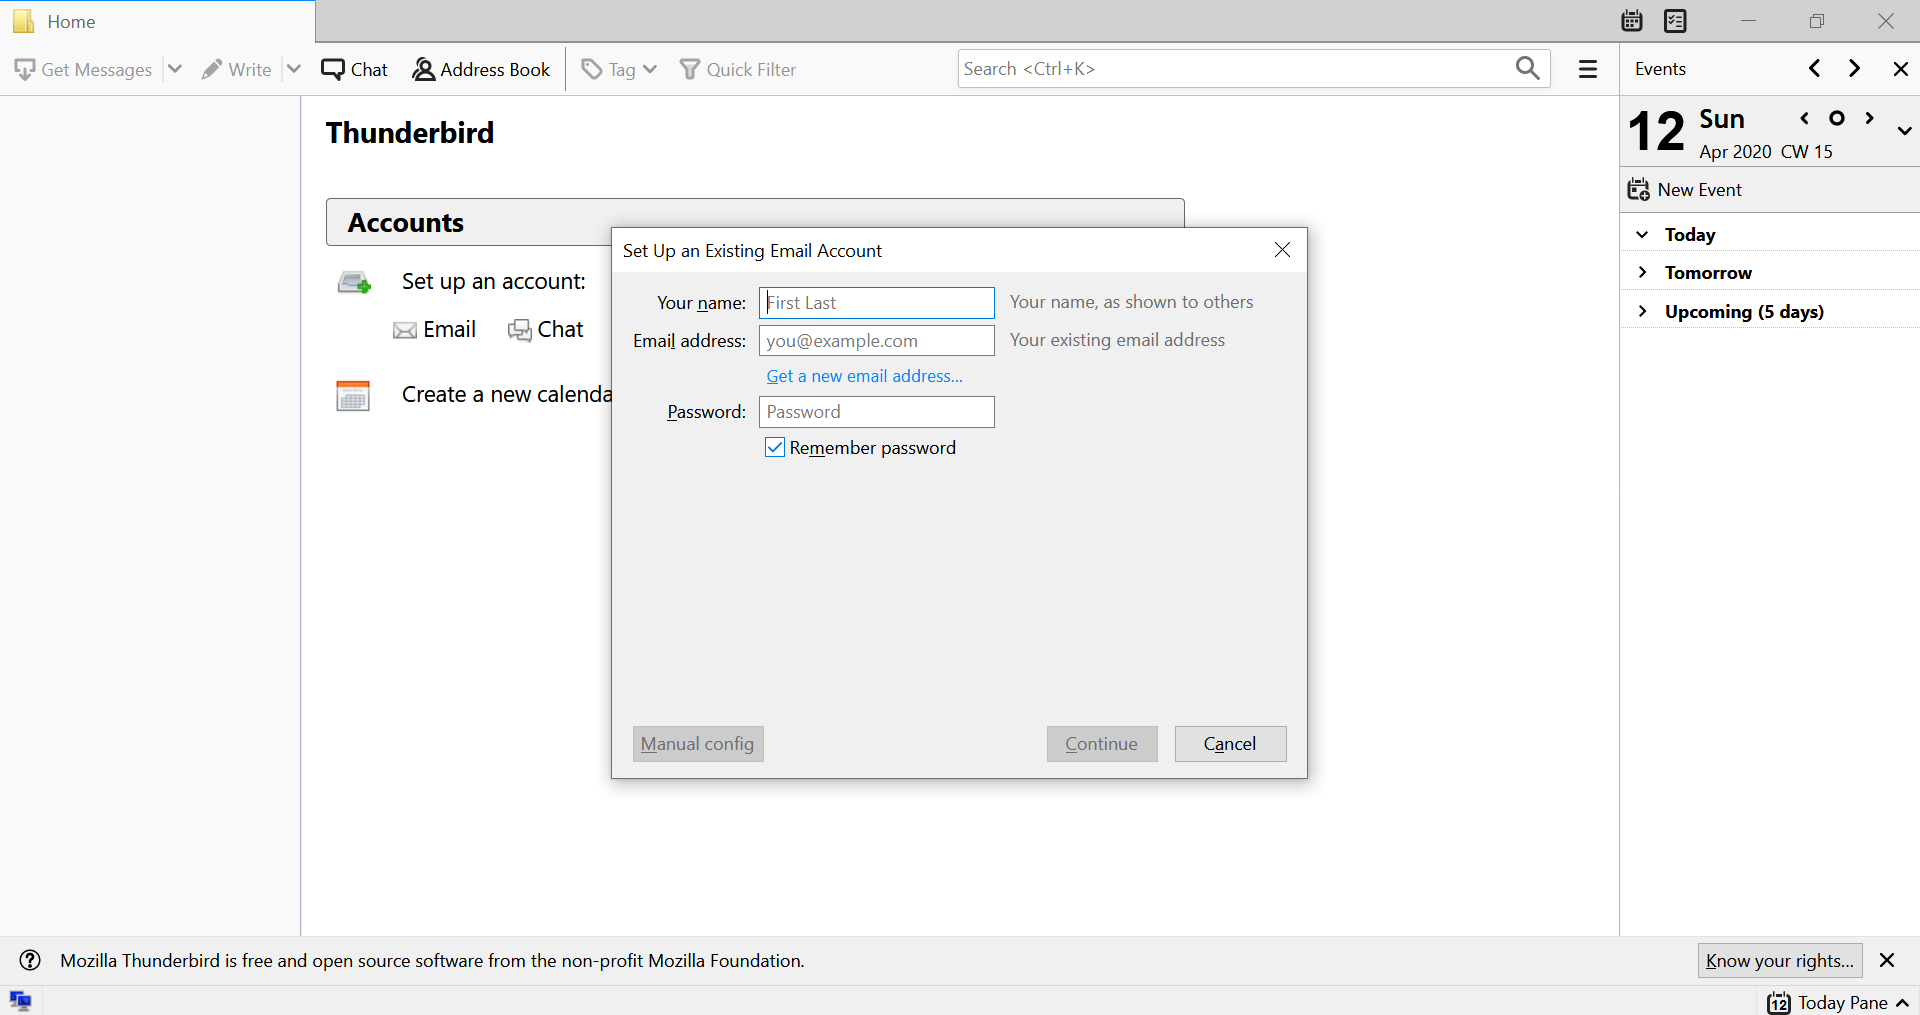The image size is (1920, 1015).
Task: Focus the Email address input field
Action: 877,341
